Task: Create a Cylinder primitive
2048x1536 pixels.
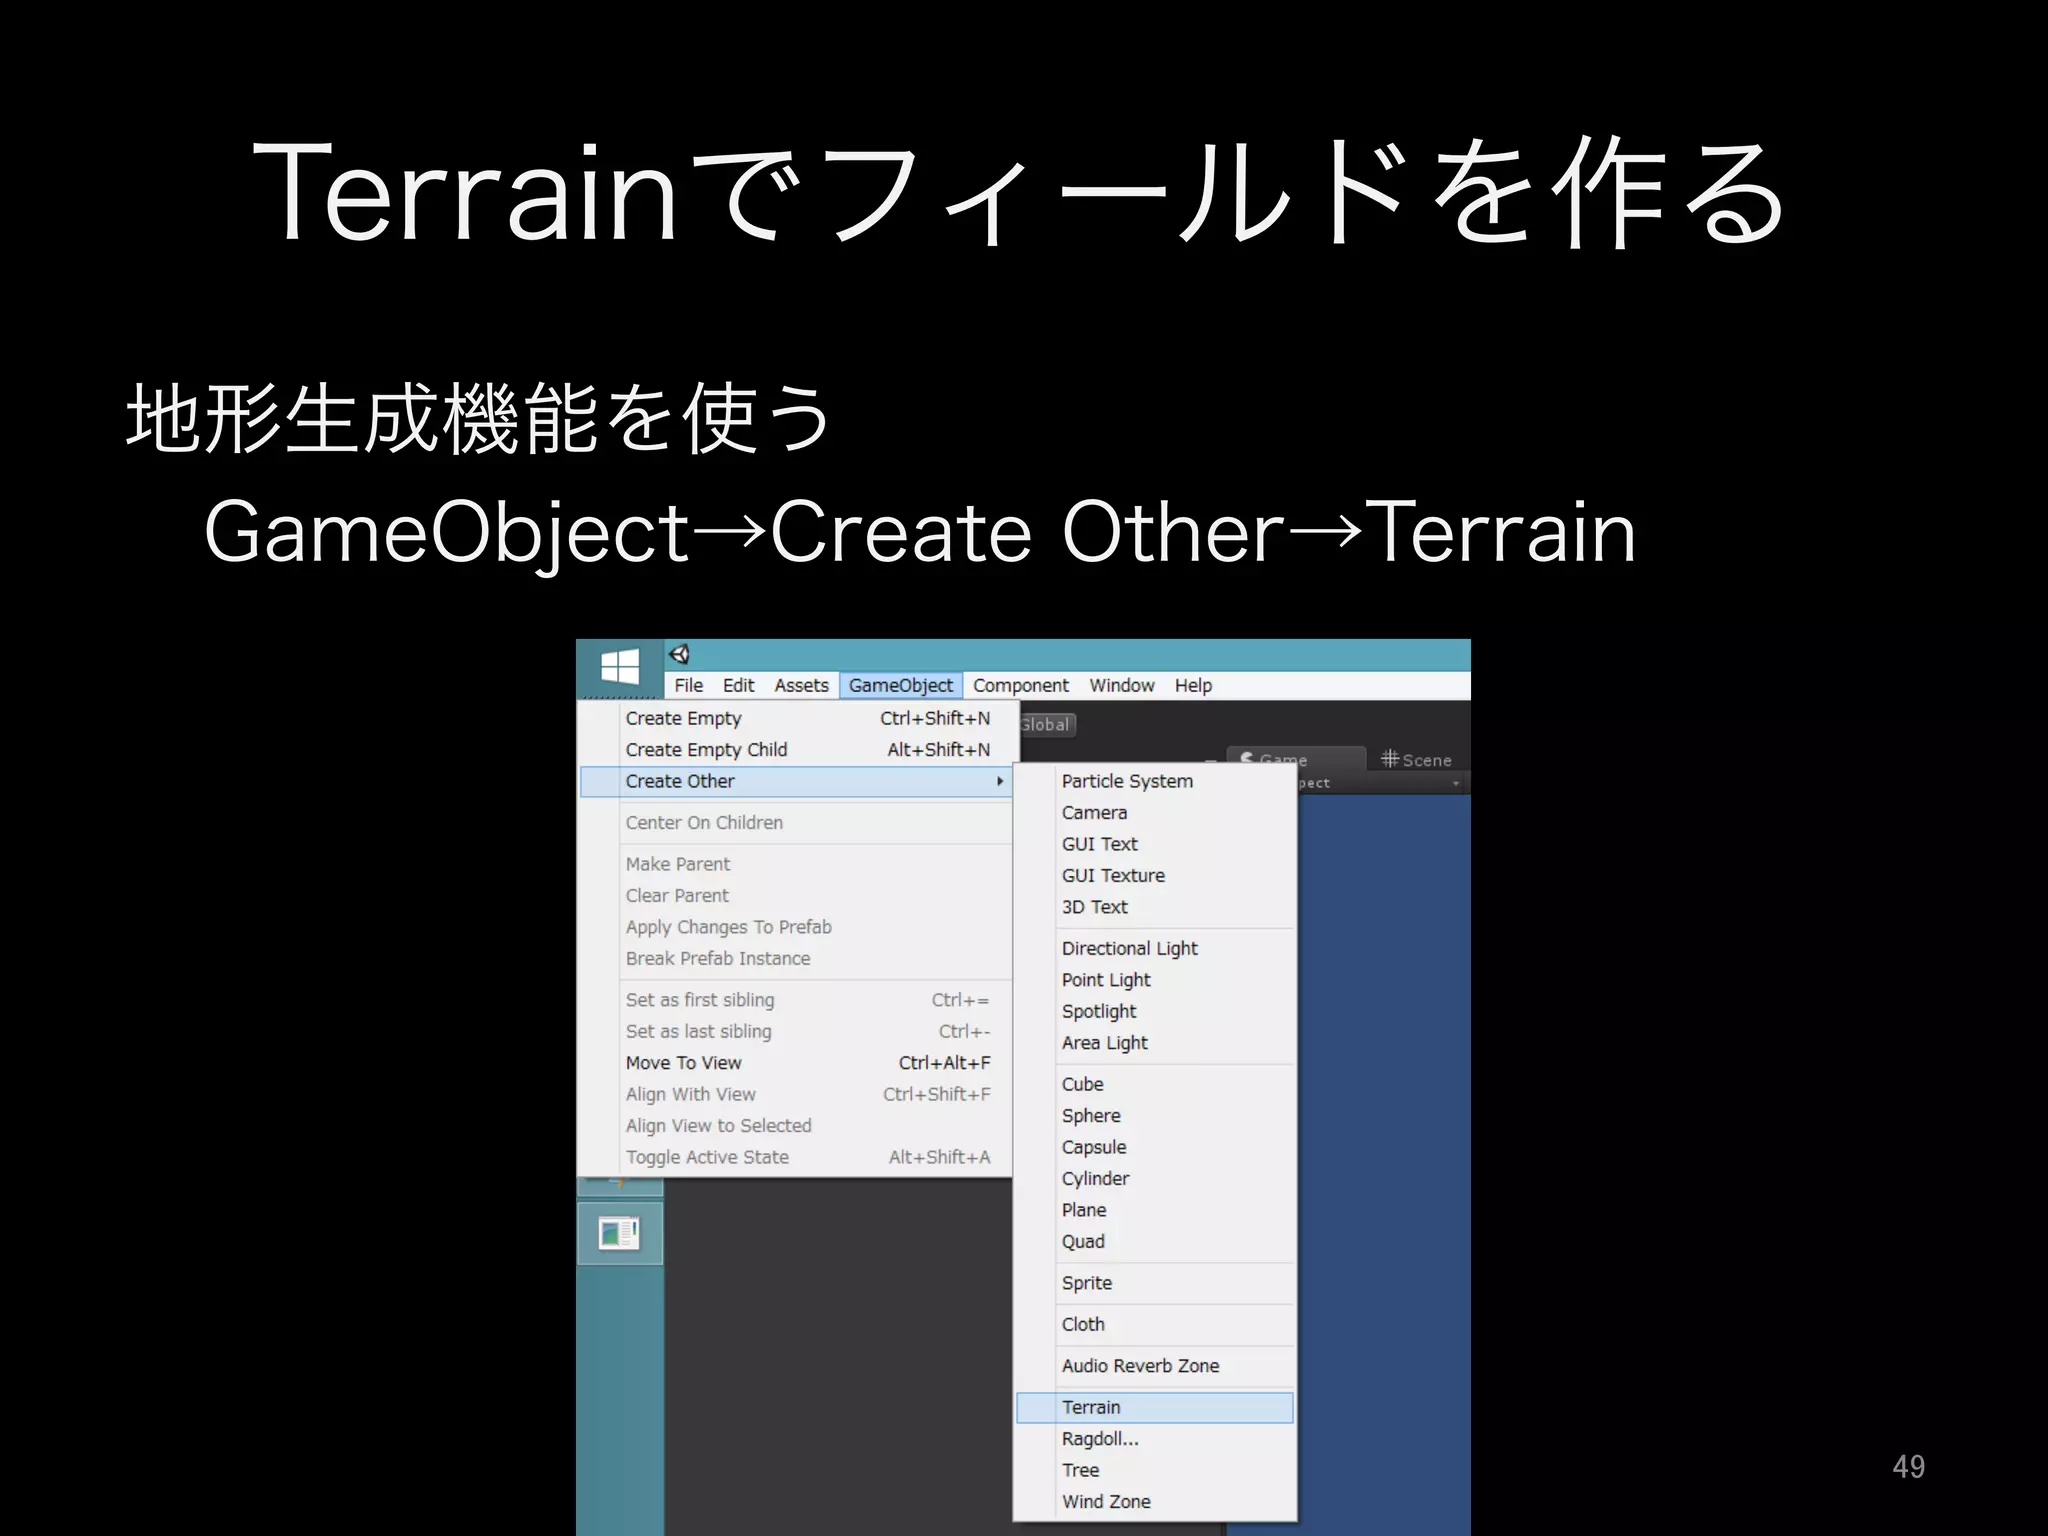Action: point(1155,1178)
